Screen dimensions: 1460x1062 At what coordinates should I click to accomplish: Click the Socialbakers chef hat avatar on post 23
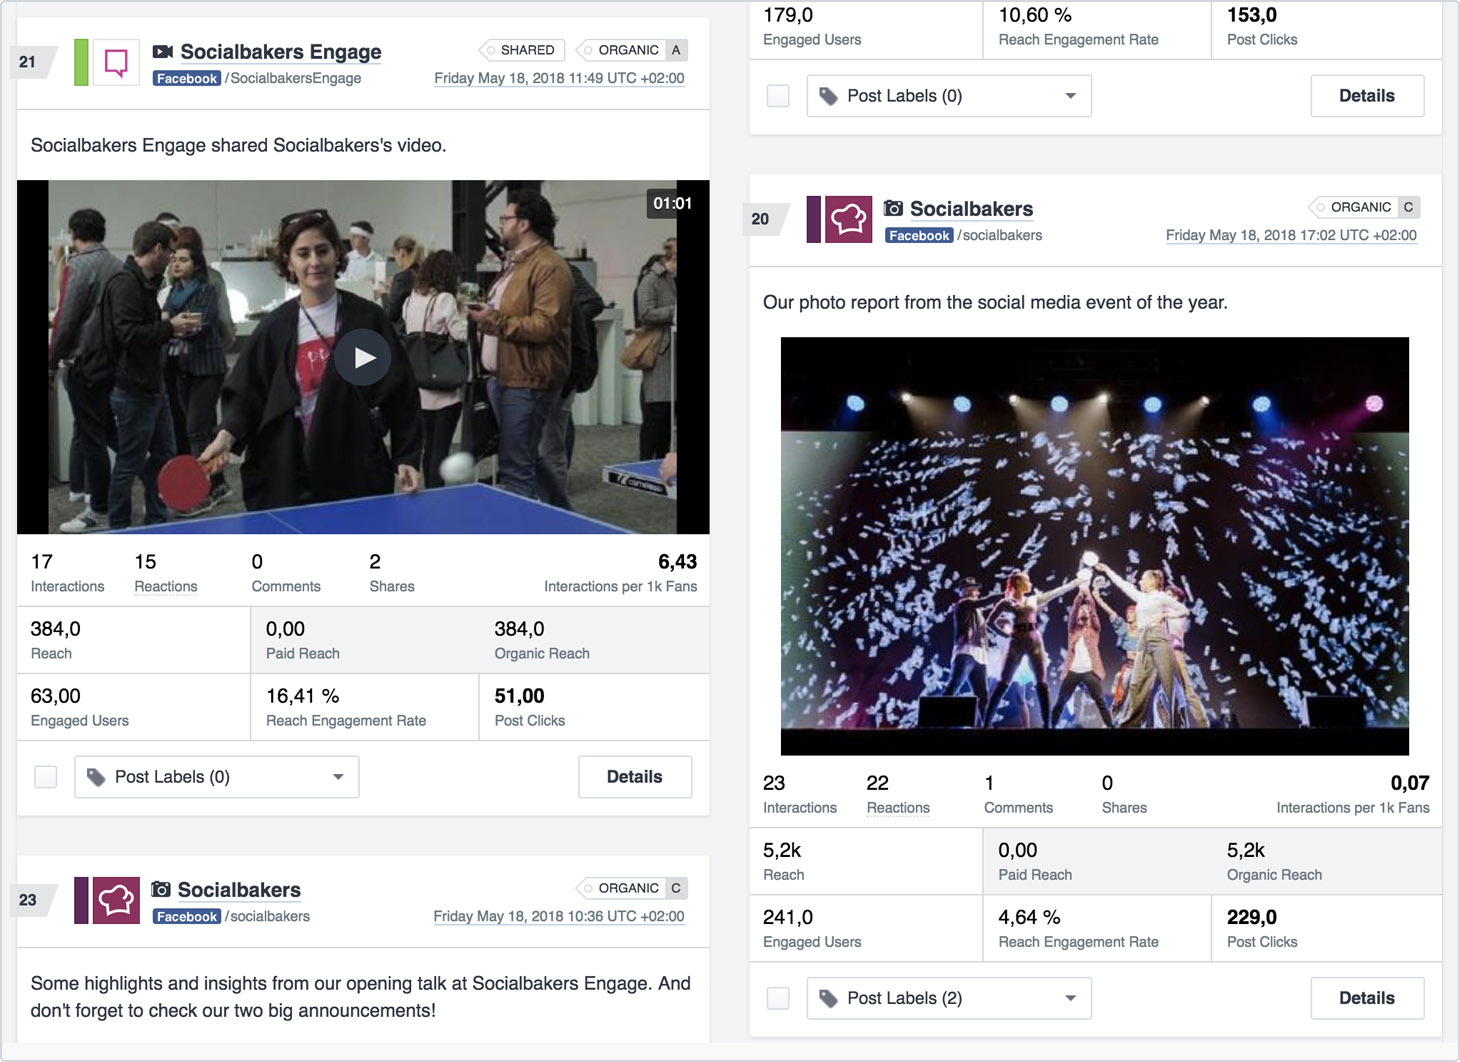click(x=116, y=900)
